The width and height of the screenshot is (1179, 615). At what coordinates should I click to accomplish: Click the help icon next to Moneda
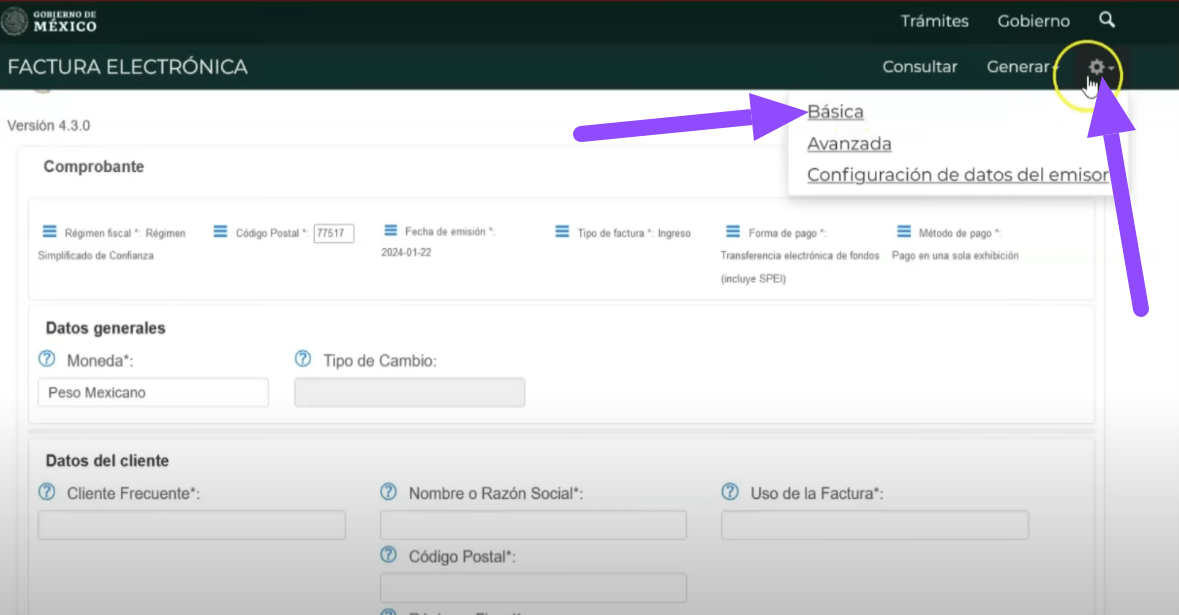pyautogui.click(x=46, y=359)
